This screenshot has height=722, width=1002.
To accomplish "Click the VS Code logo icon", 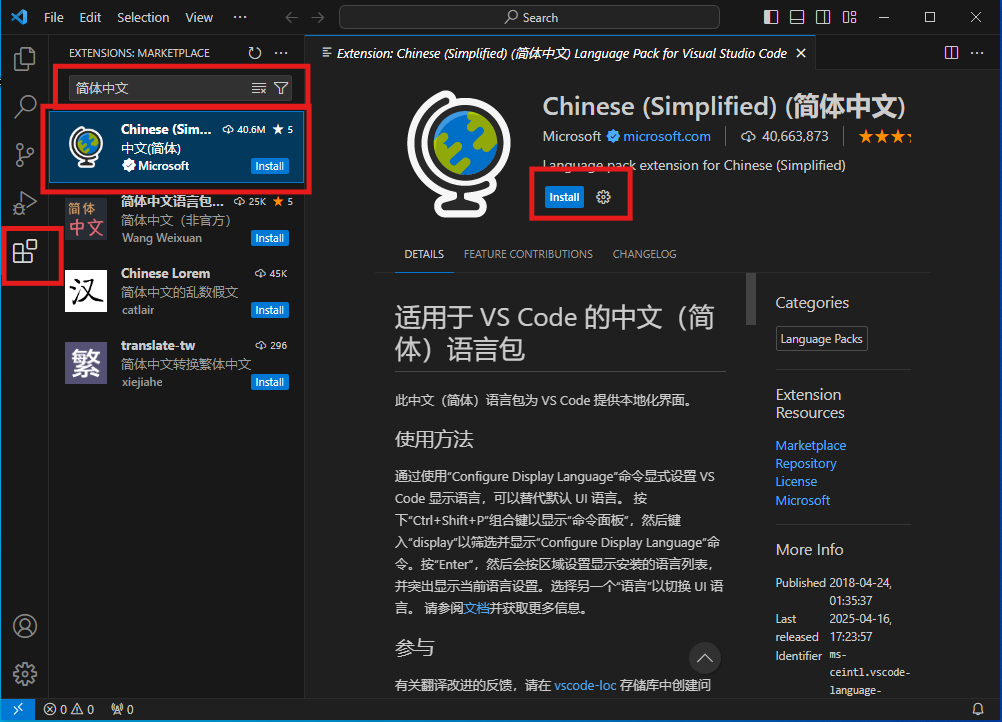I will (x=19, y=17).
